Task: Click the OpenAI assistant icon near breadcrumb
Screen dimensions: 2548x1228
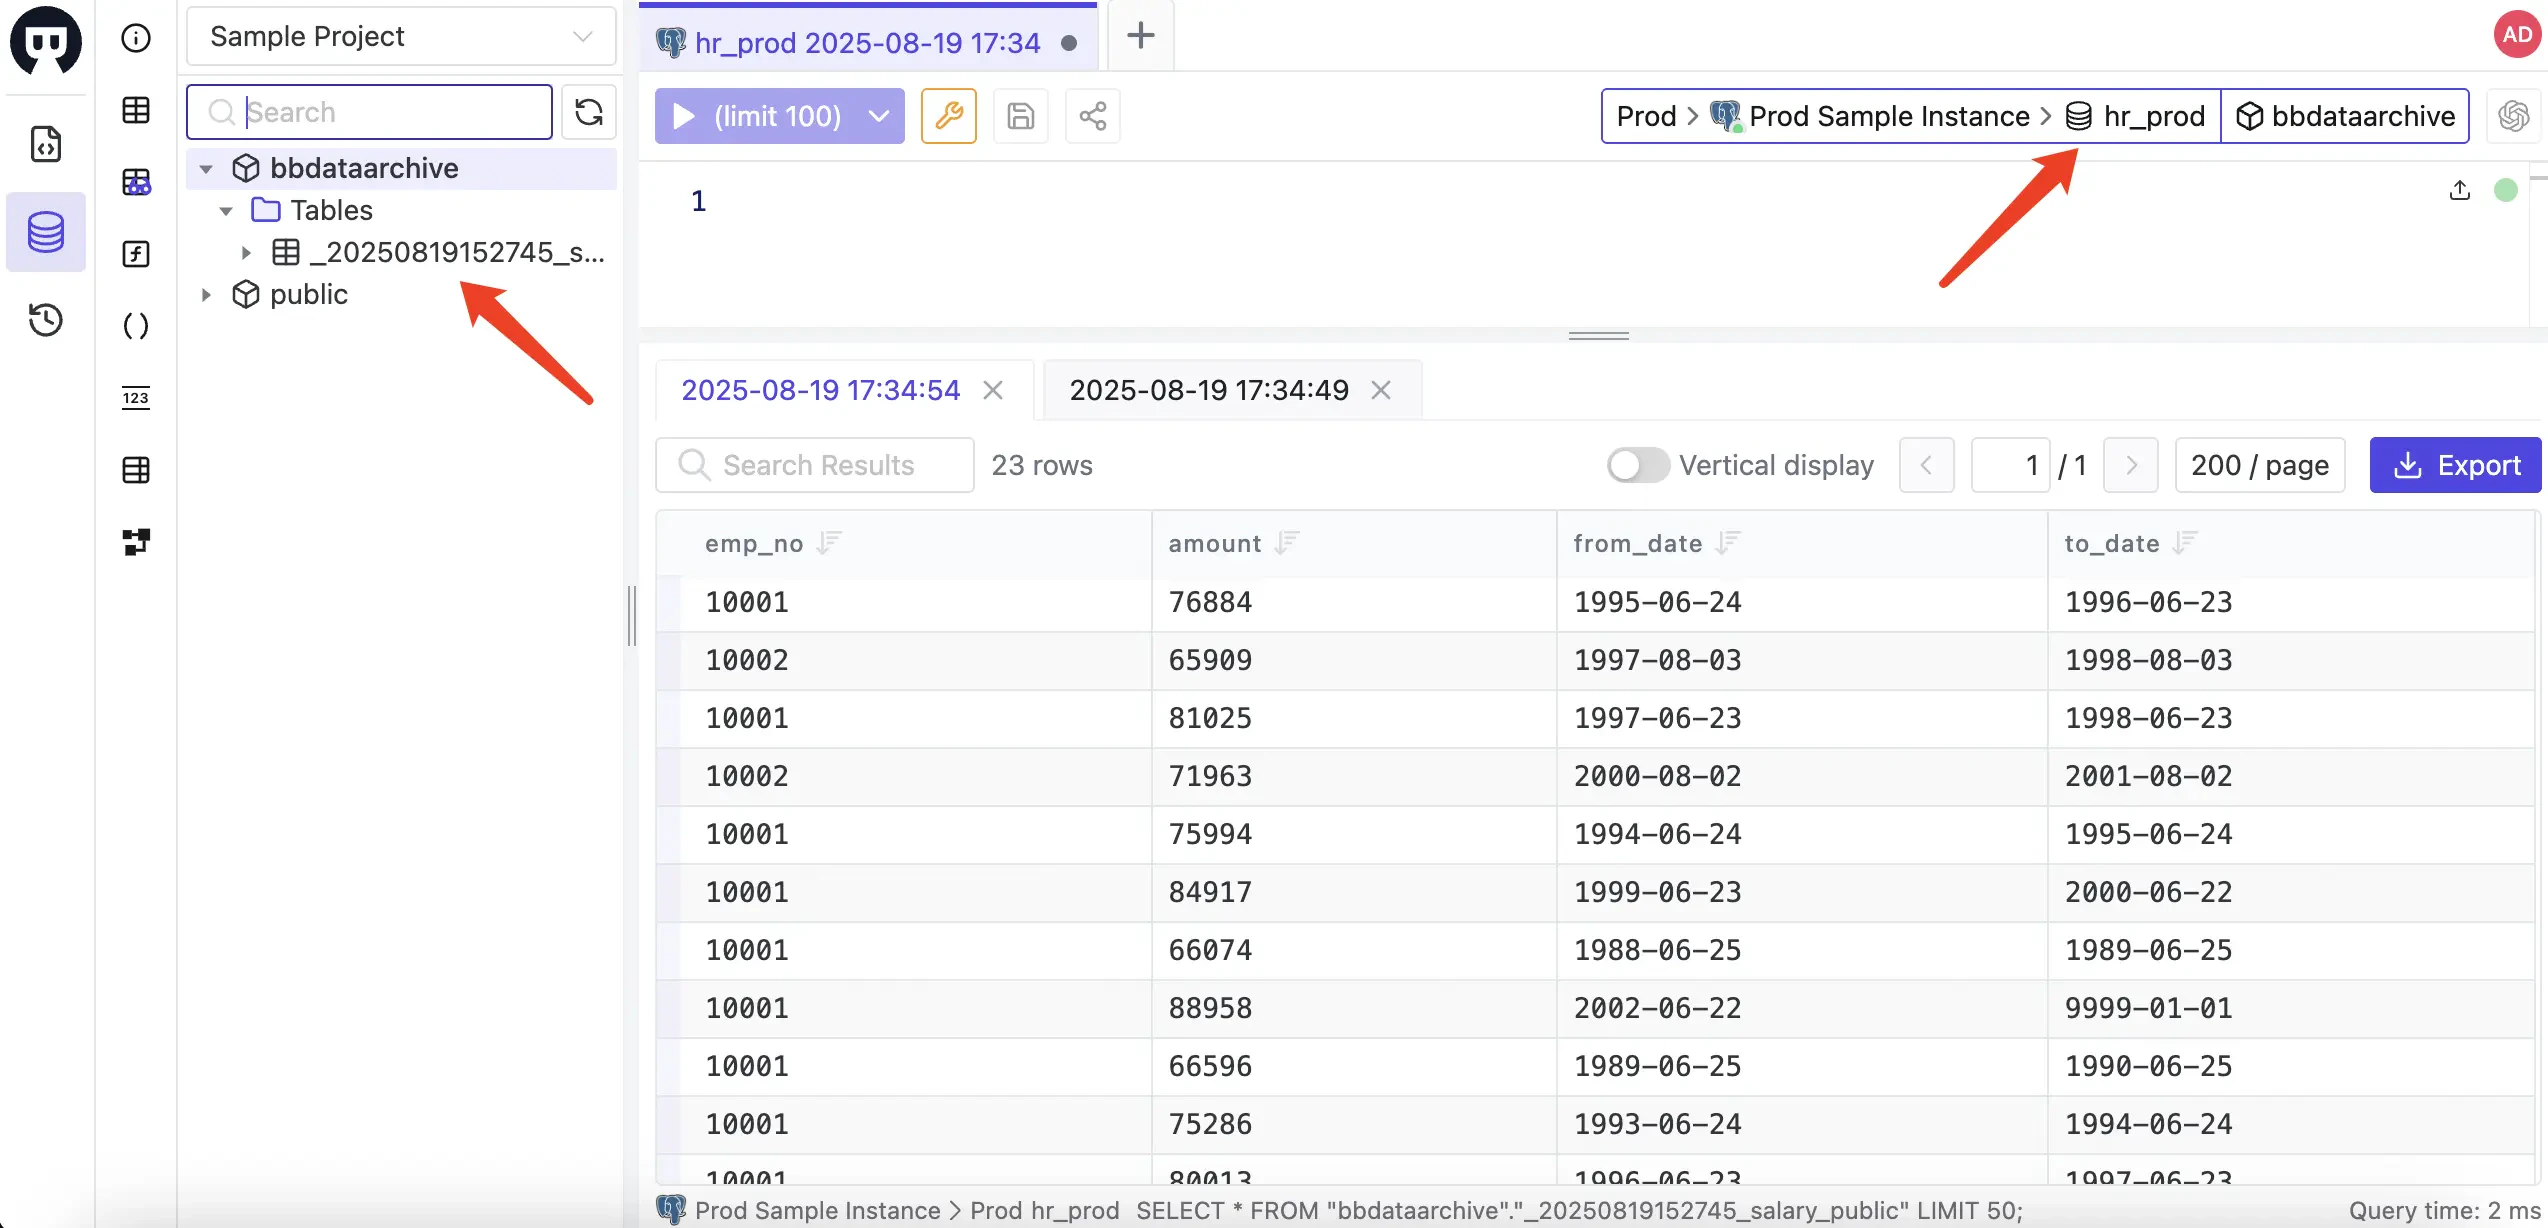Action: click(2513, 115)
